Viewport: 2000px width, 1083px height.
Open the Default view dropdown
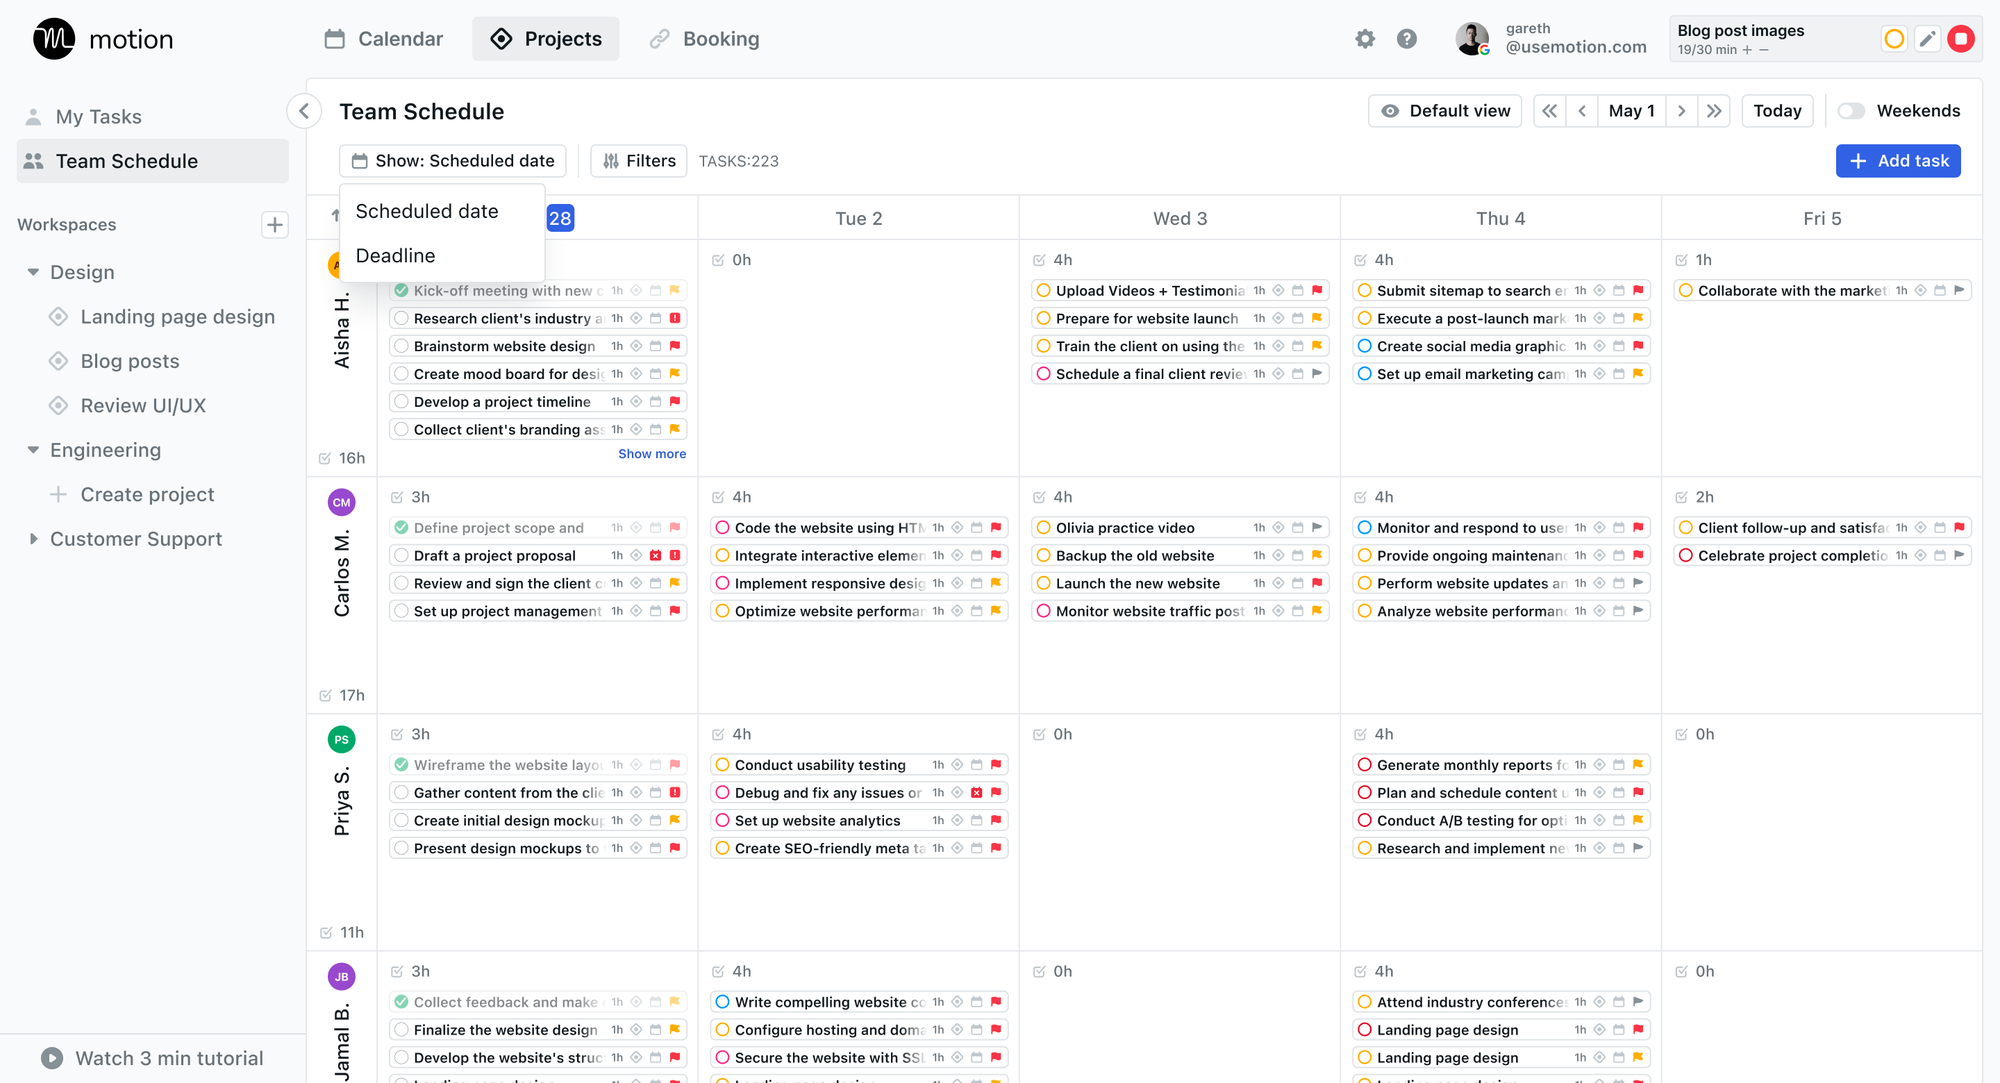tap(1445, 111)
